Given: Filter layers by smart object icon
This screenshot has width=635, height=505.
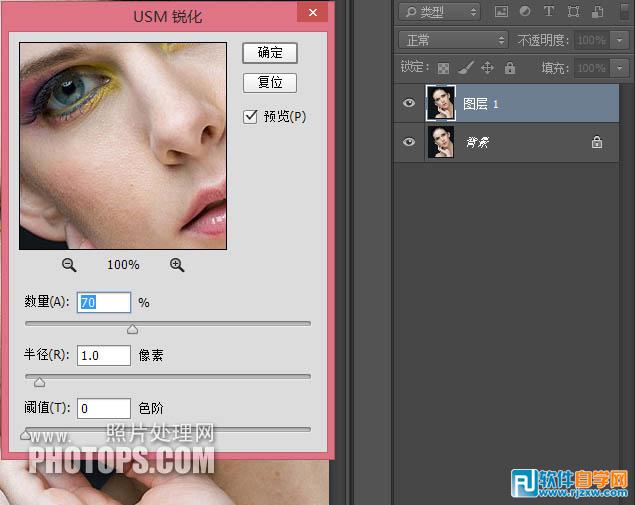Looking at the screenshot, I should click(597, 11).
